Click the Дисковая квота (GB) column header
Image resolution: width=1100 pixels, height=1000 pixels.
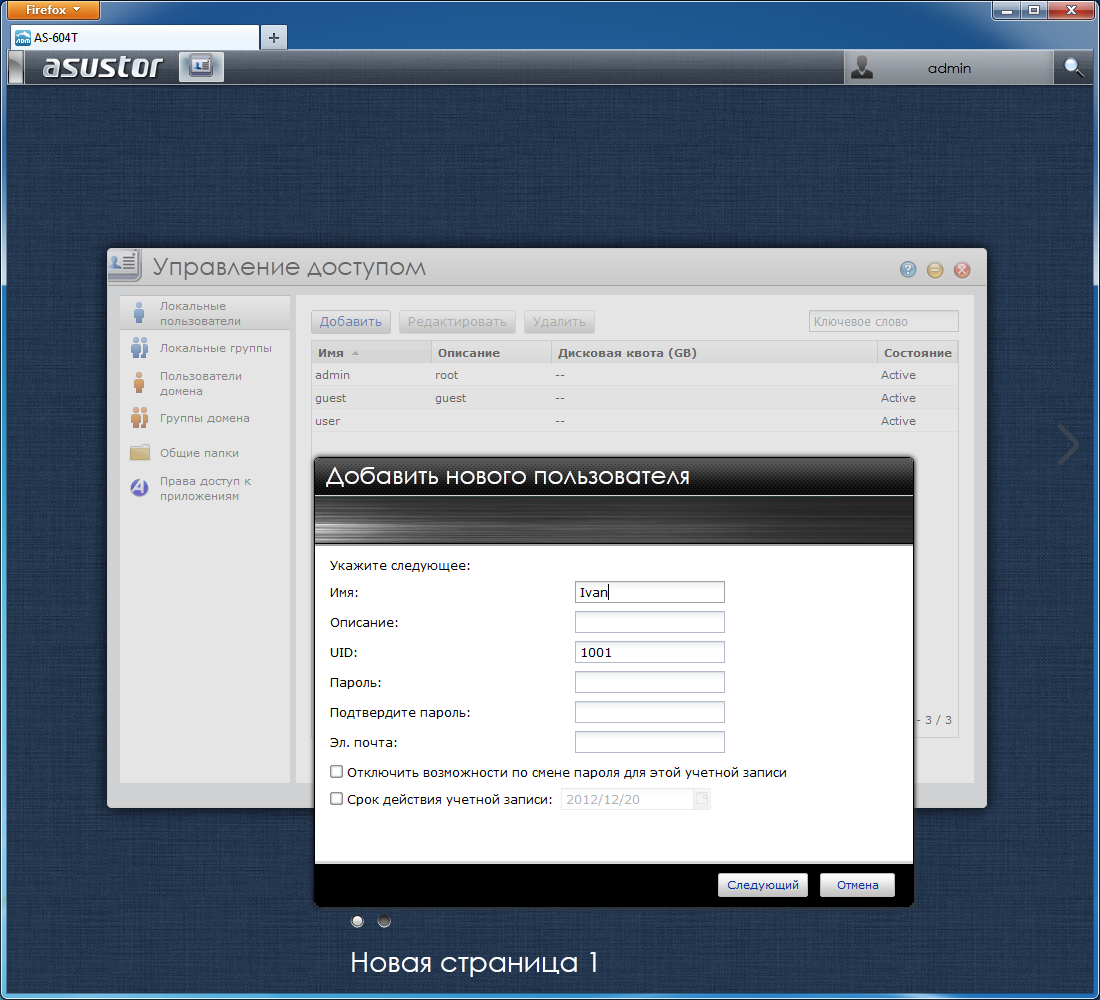pos(714,353)
